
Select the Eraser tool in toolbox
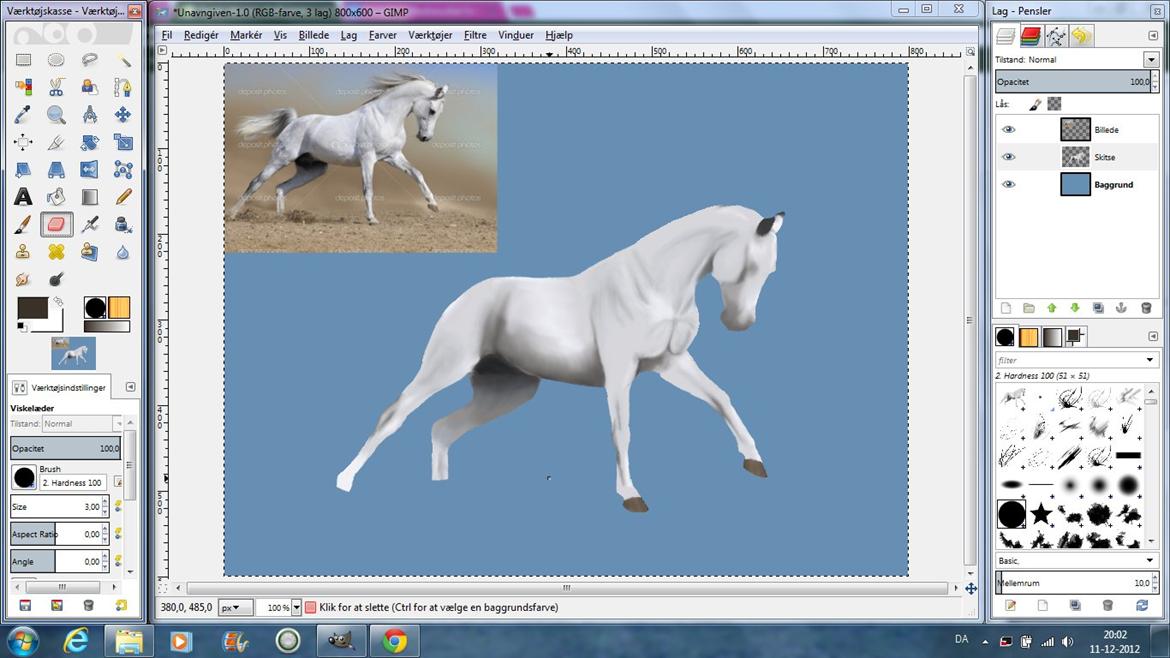tap(56, 224)
